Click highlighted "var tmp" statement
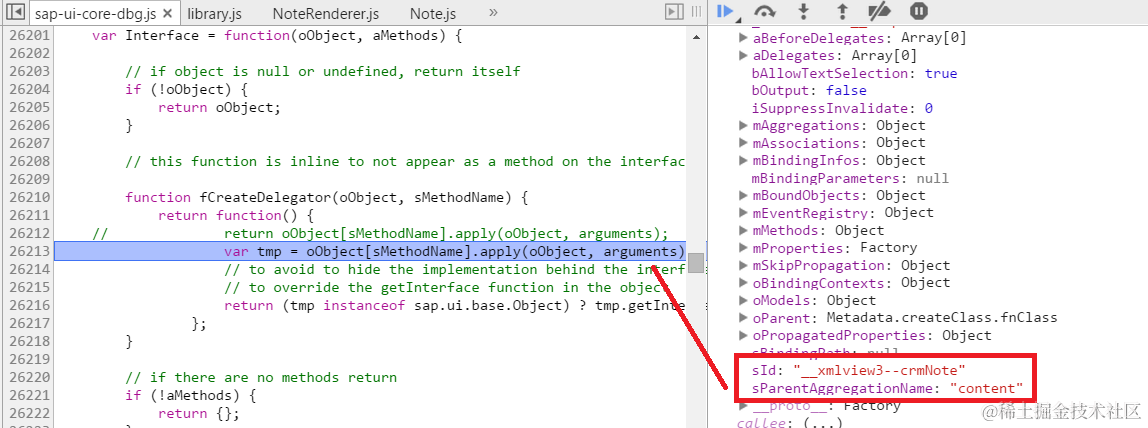The height and width of the screenshot is (428, 1148). coord(455,252)
